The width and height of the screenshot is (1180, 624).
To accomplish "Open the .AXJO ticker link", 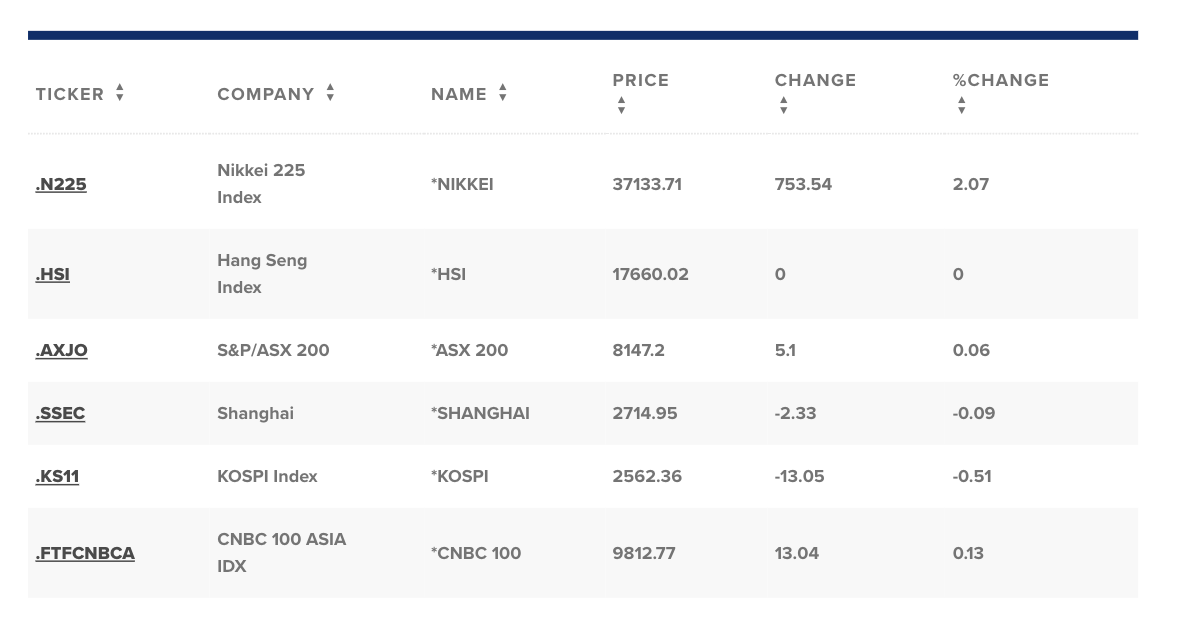I will click(x=62, y=351).
